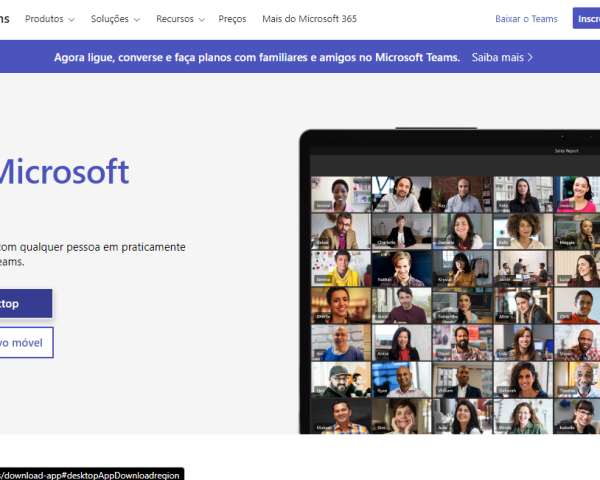Click the Baixar o Teams link
The image size is (600, 480).
point(526,19)
